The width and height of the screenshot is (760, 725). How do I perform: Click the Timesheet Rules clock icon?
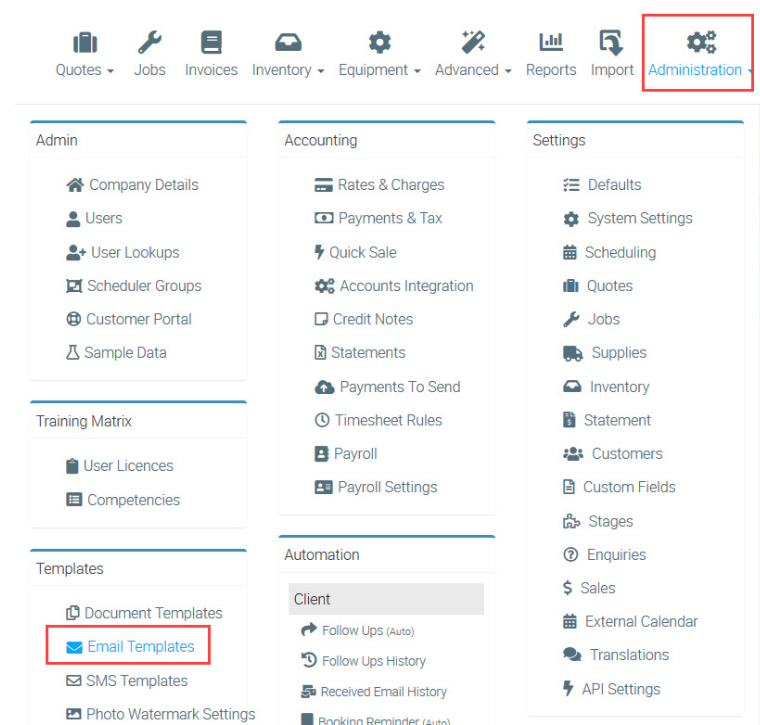(x=322, y=420)
